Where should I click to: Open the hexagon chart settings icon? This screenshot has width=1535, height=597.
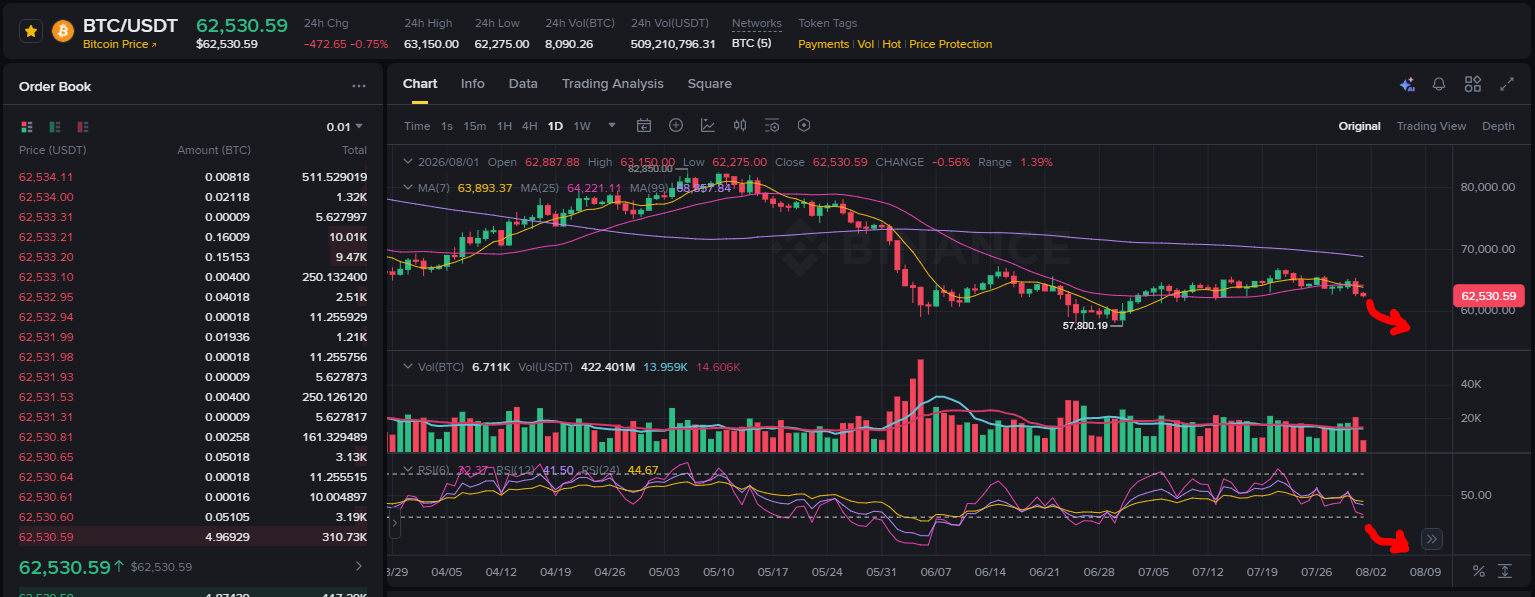(x=804, y=126)
